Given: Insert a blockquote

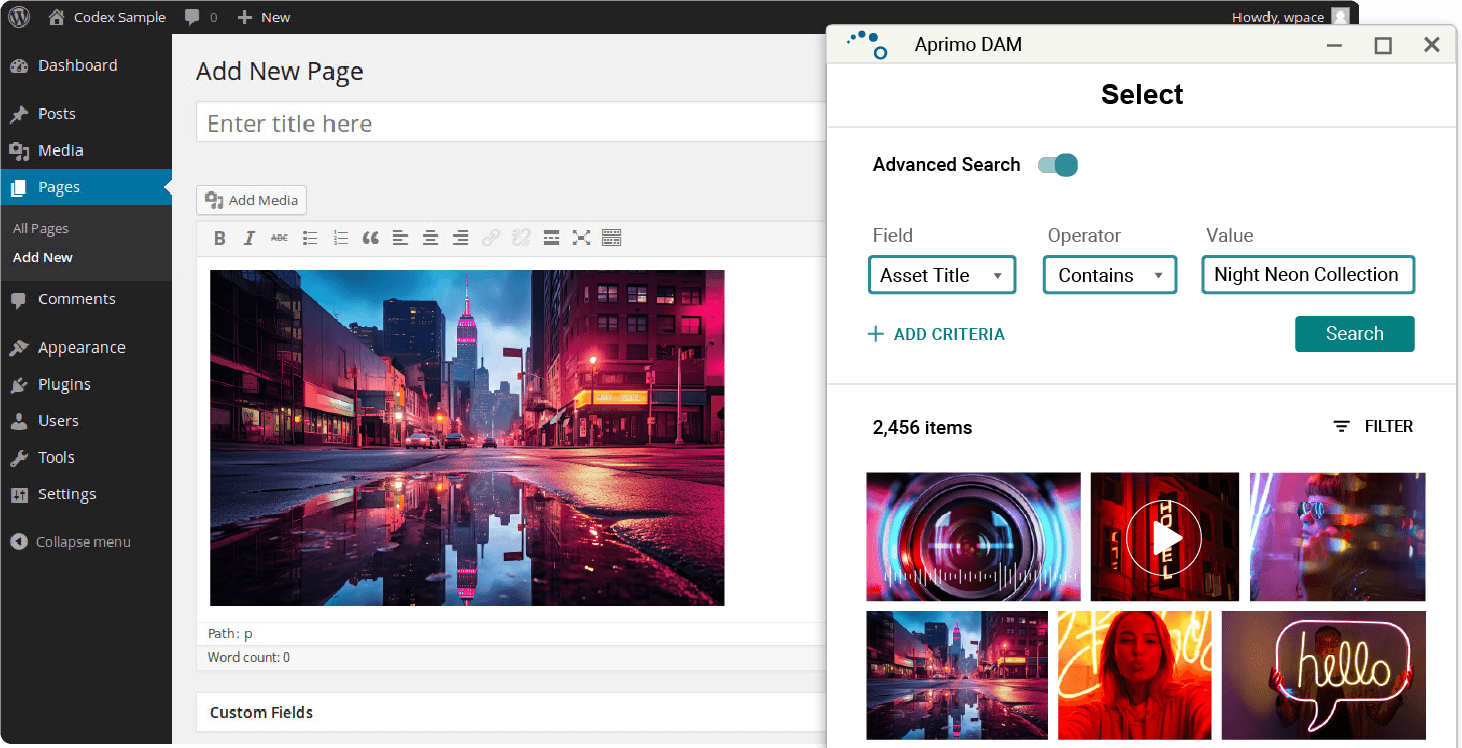Looking at the screenshot, I should click(x=370, y=238).
